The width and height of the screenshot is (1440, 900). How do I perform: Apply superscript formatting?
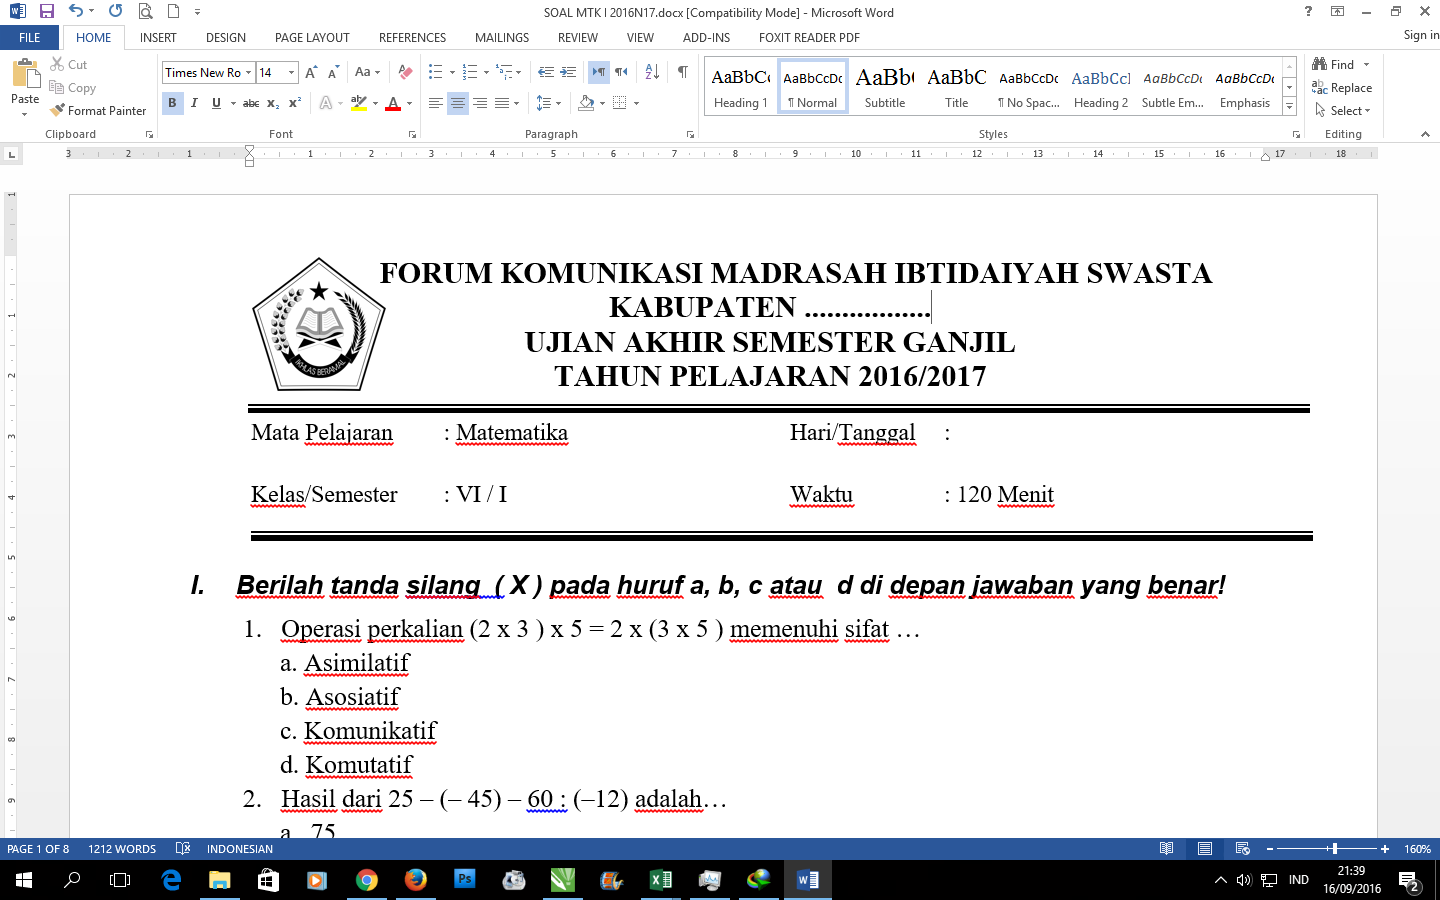(293, 101)
